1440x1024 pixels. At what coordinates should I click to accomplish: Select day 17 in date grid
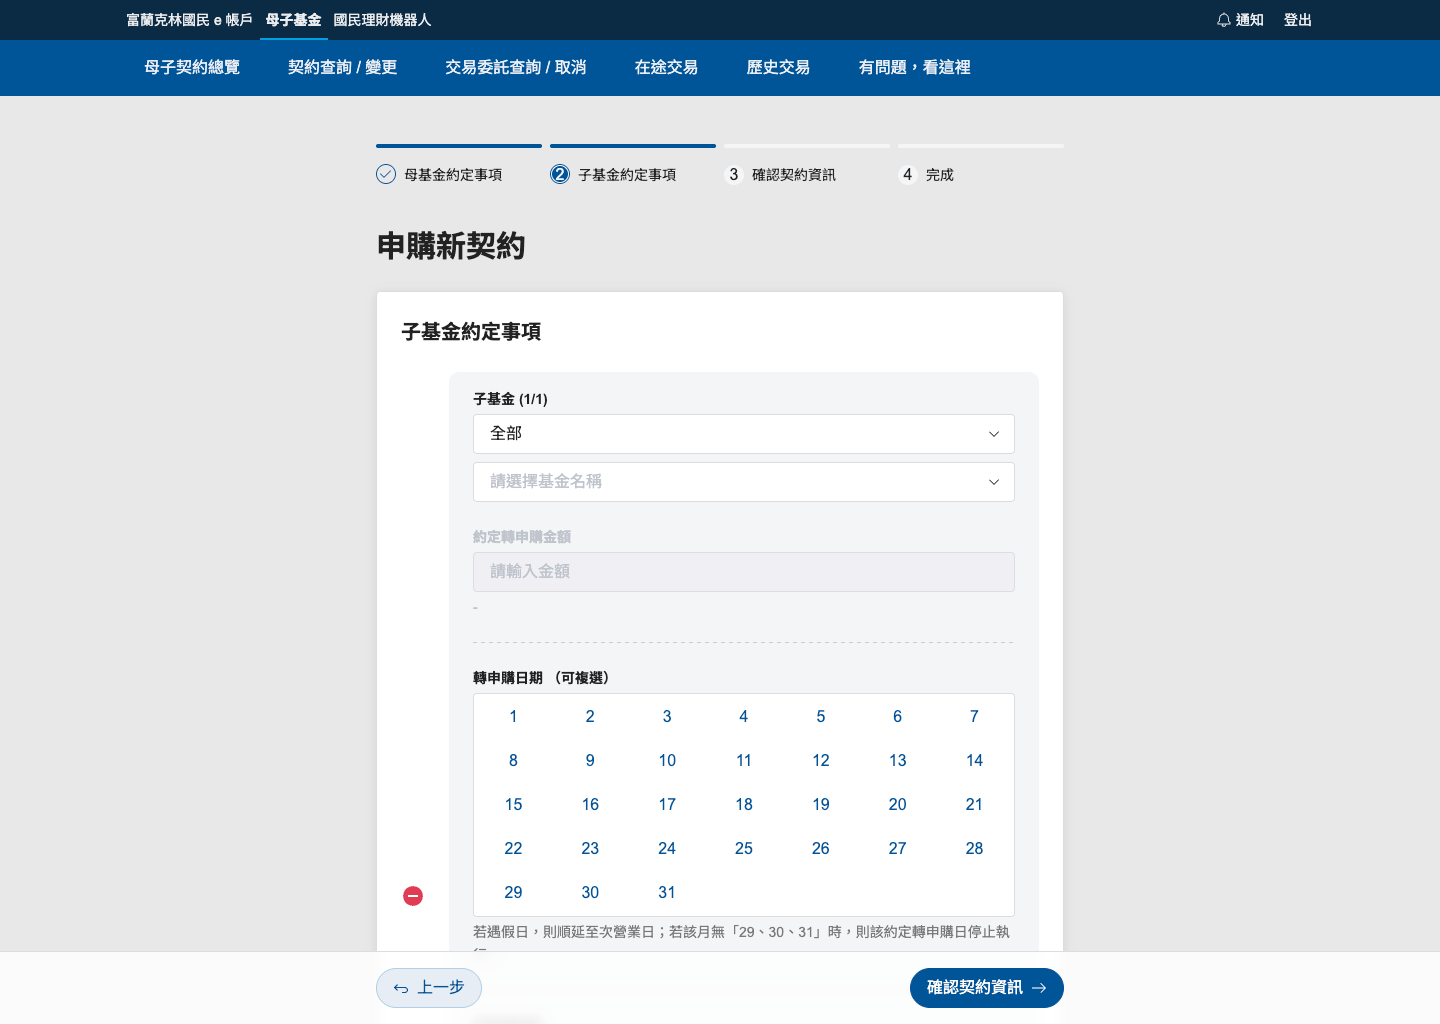(667, 804)
